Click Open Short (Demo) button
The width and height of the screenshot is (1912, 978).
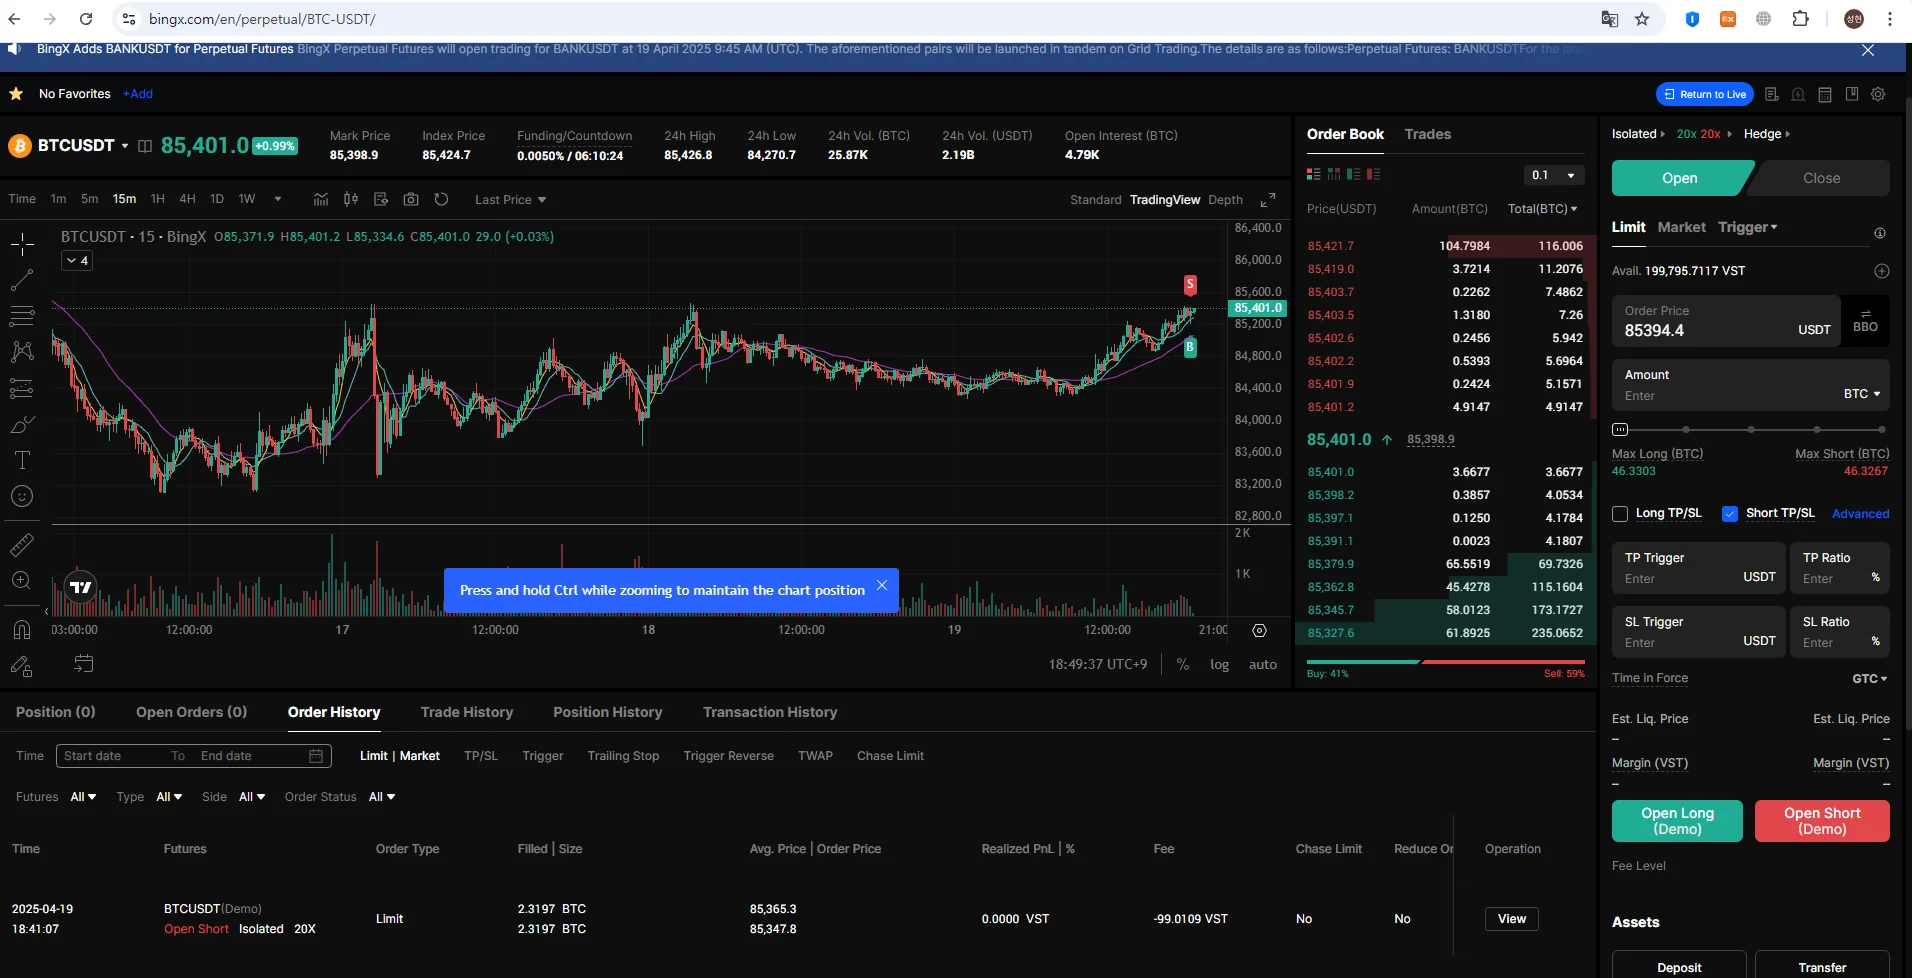point(1822,821)
